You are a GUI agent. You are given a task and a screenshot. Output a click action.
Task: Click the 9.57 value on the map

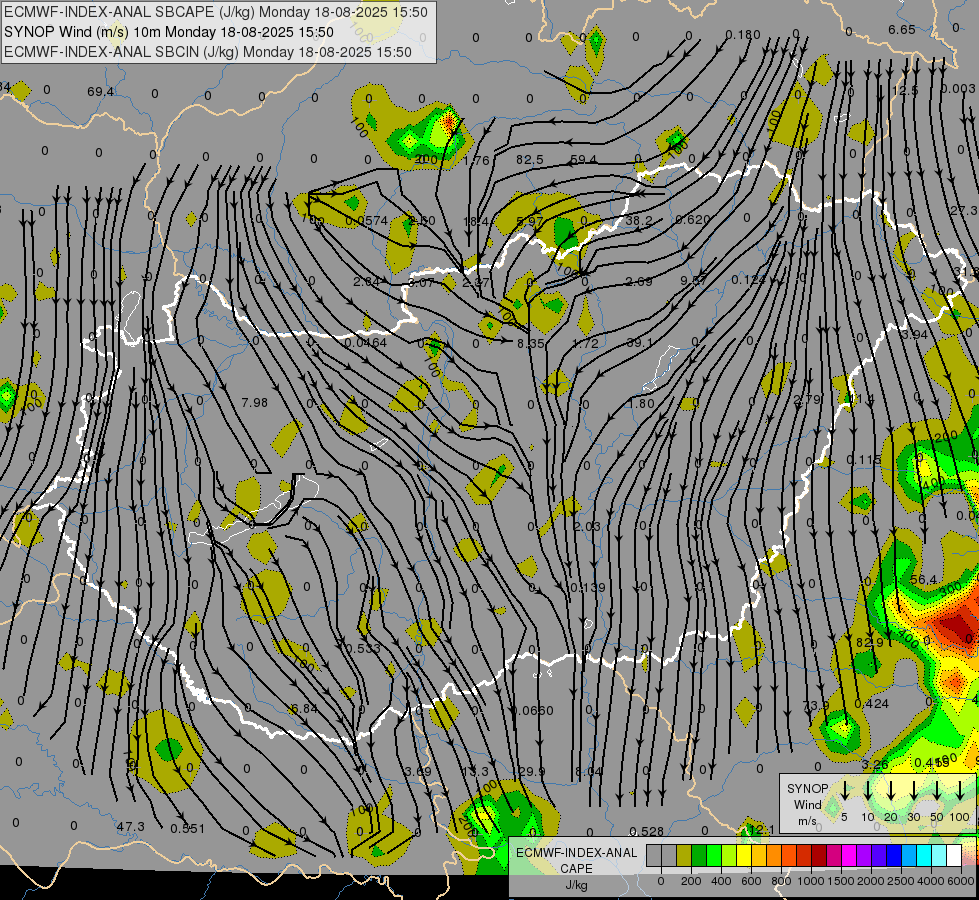(x=693, y=280)
